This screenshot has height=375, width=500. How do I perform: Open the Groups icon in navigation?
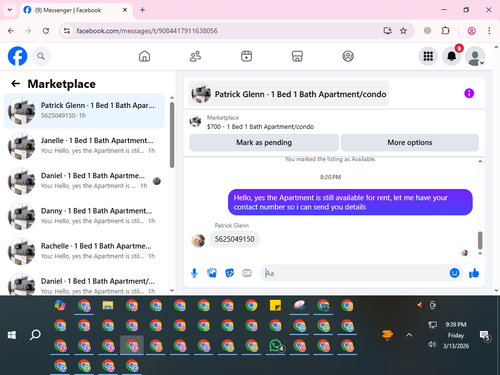(348, 56)
